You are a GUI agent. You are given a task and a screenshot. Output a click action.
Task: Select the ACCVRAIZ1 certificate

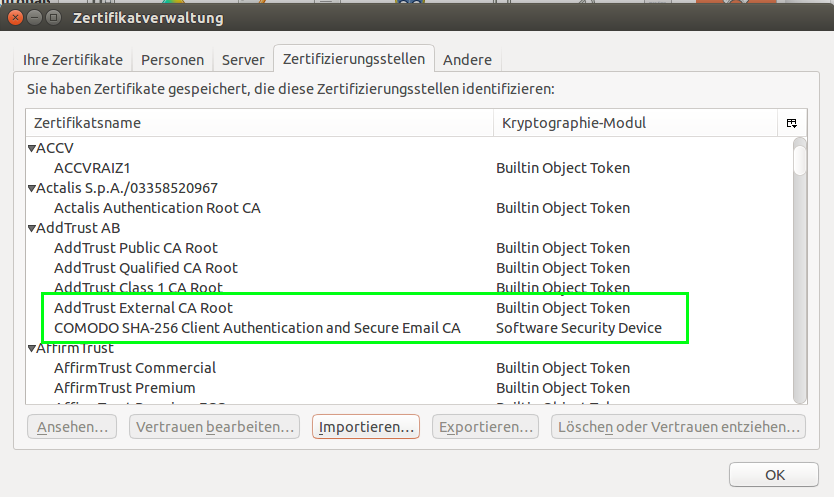point(92,168)
